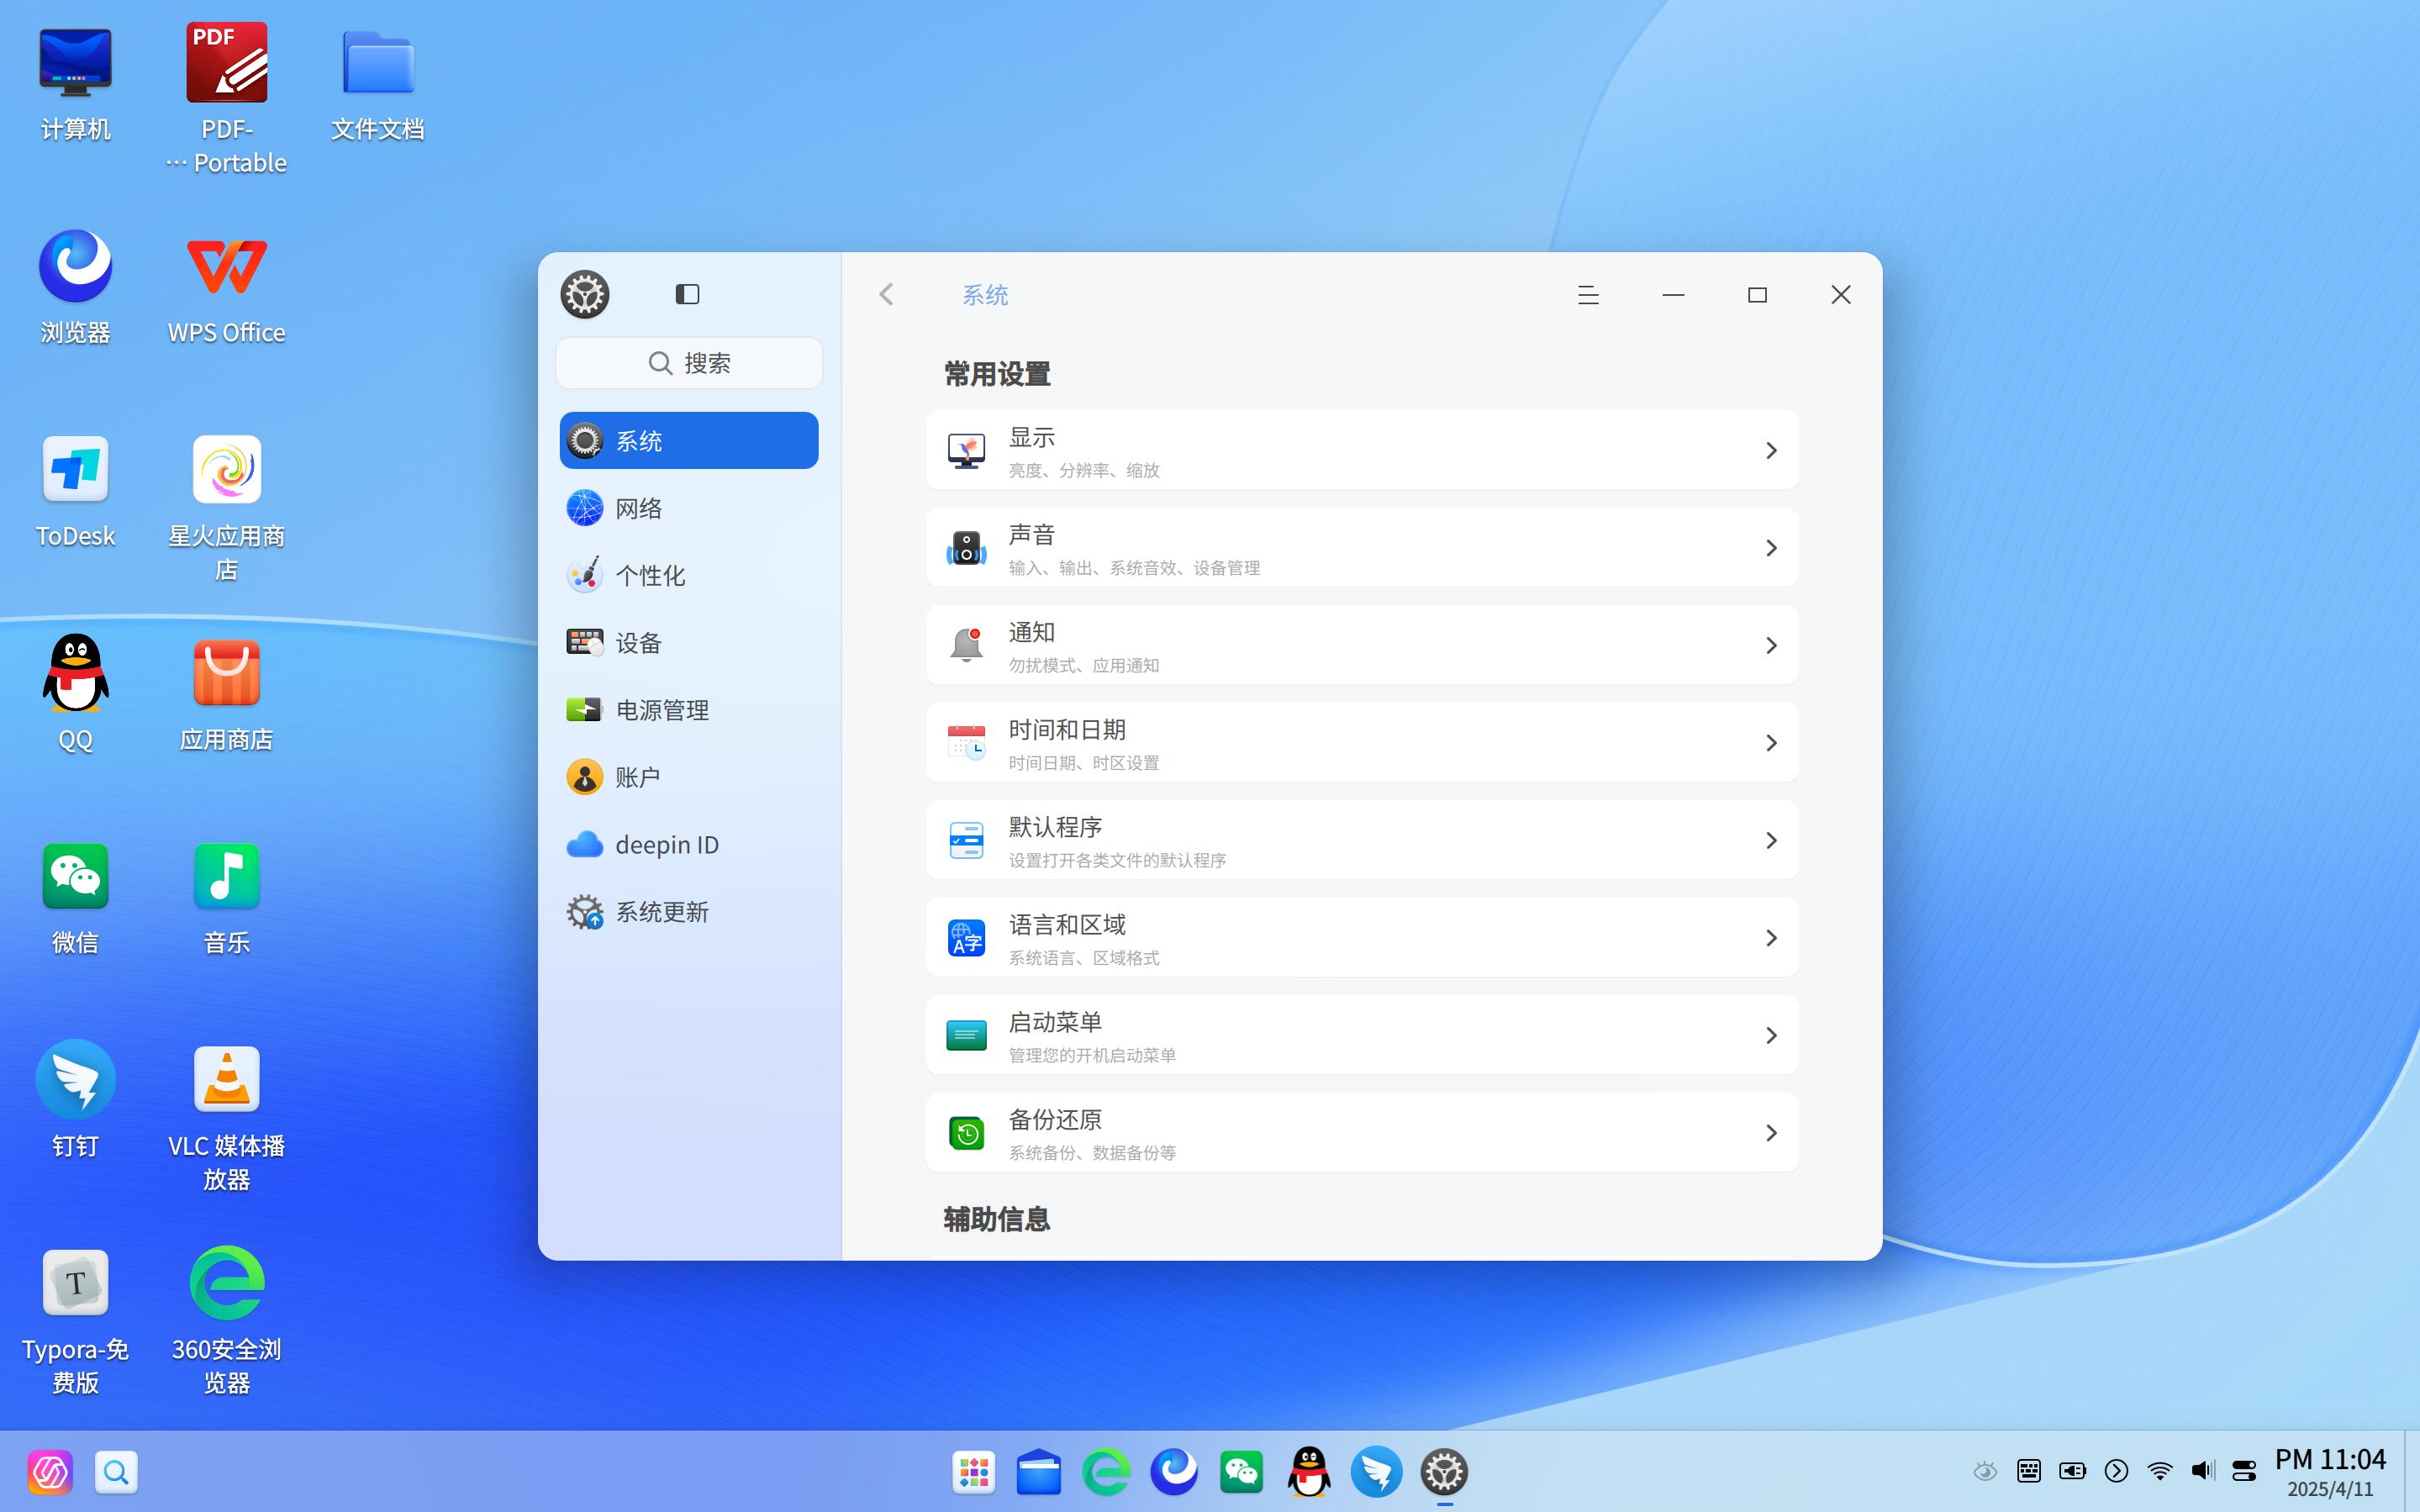Open the 网络 settings category
Image resolution: width=2420 pixels, height=1512 pixels.
point(689,508)
